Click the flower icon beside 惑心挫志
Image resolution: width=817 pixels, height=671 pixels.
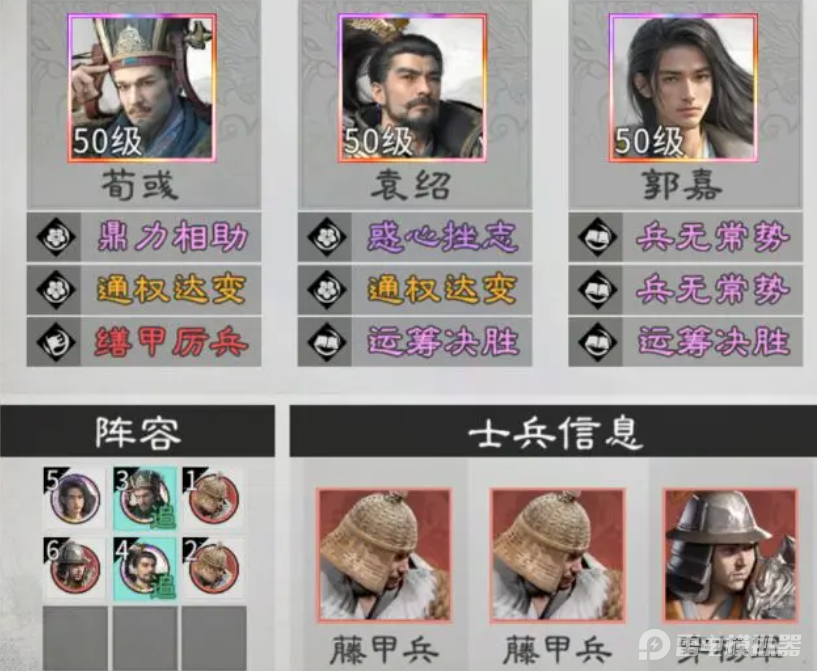click(327, 237)
